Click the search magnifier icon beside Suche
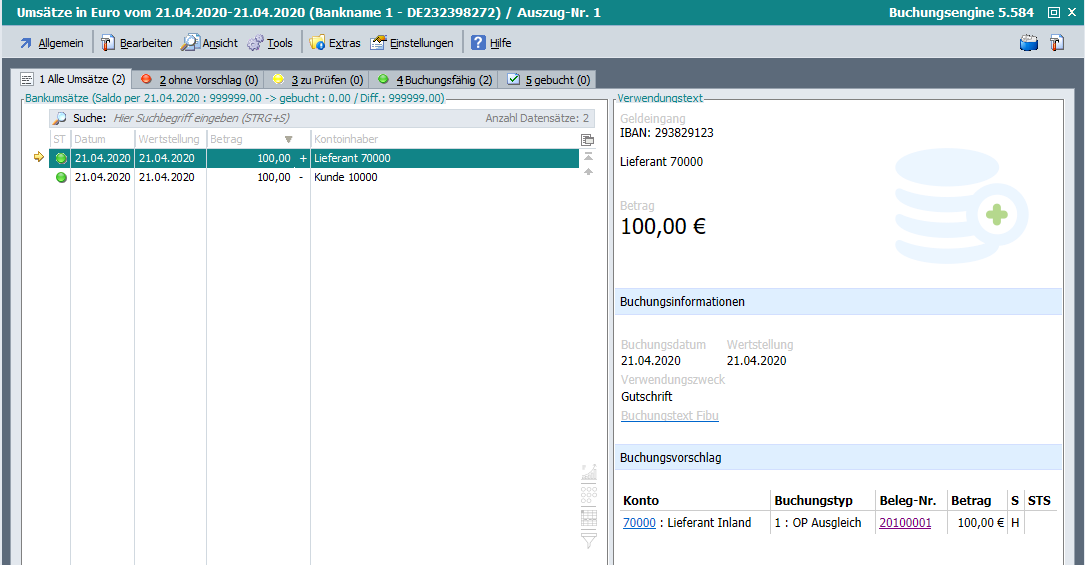Screen dimensions: 1085x565 tap(60, 118)
